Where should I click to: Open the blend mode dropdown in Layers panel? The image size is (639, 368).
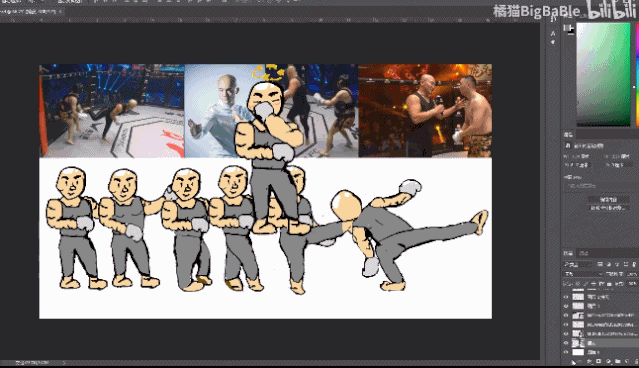coord(583,274)
